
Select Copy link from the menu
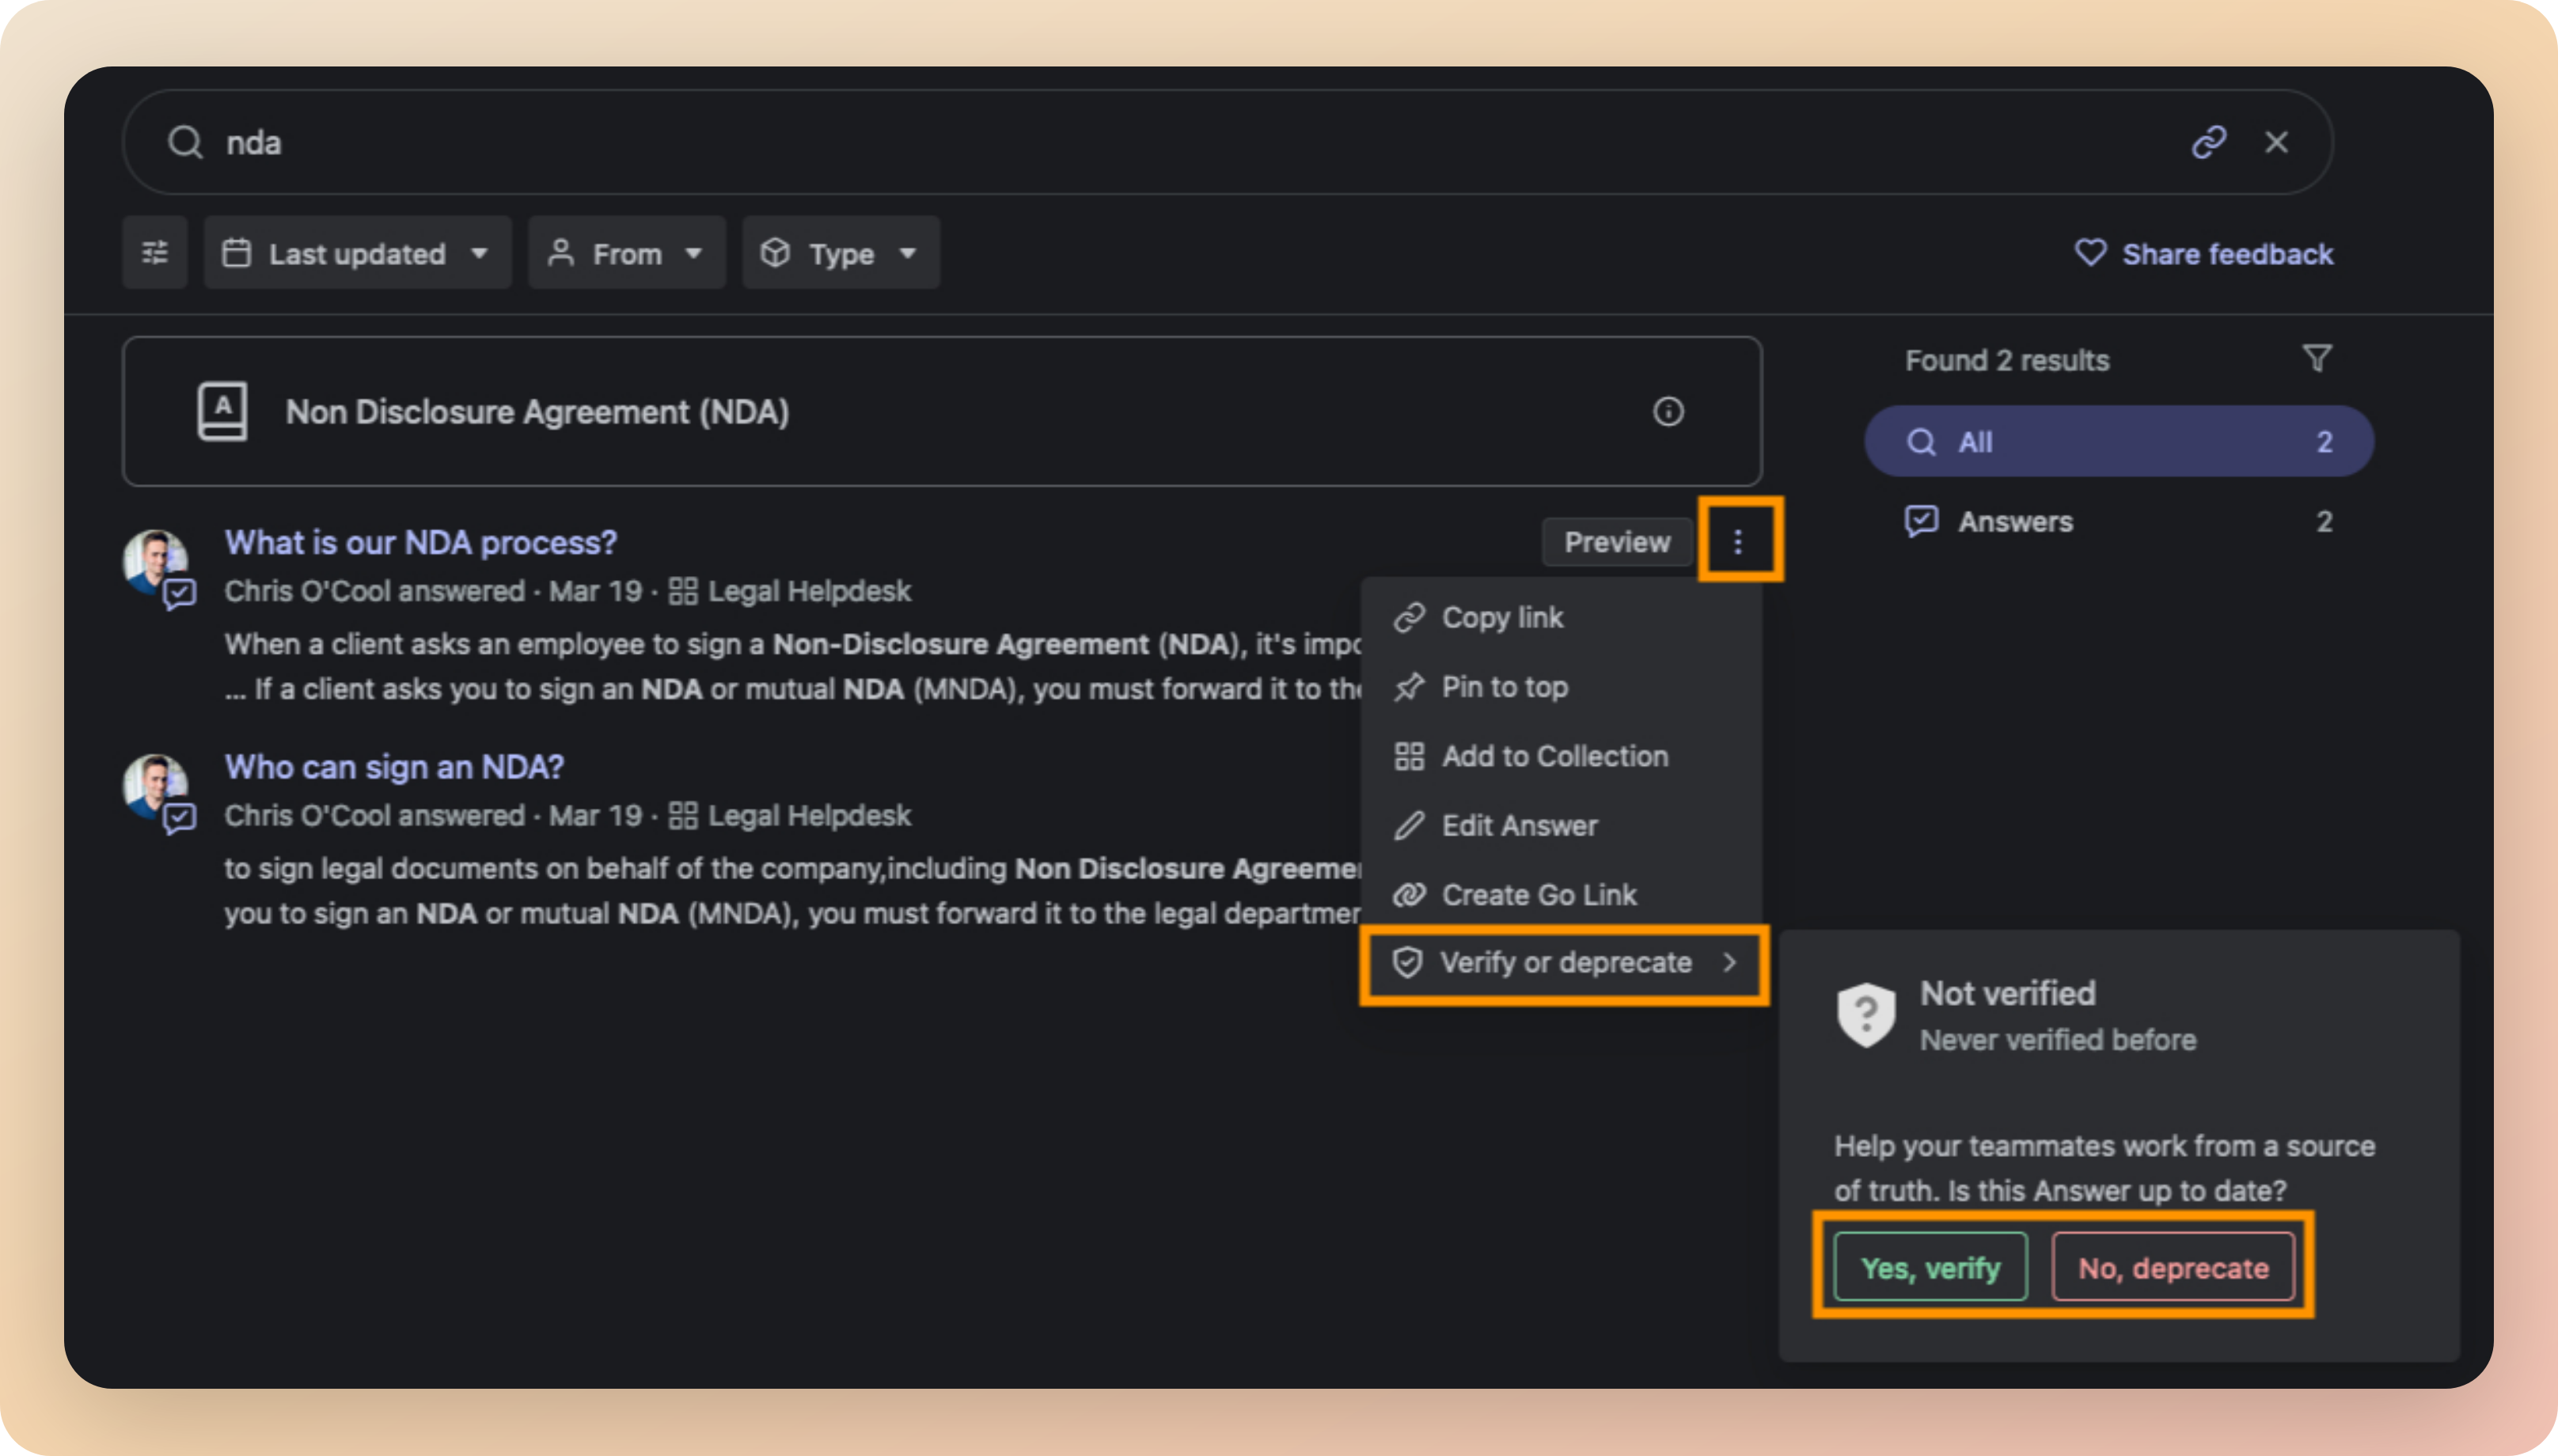pos(1501,618)
